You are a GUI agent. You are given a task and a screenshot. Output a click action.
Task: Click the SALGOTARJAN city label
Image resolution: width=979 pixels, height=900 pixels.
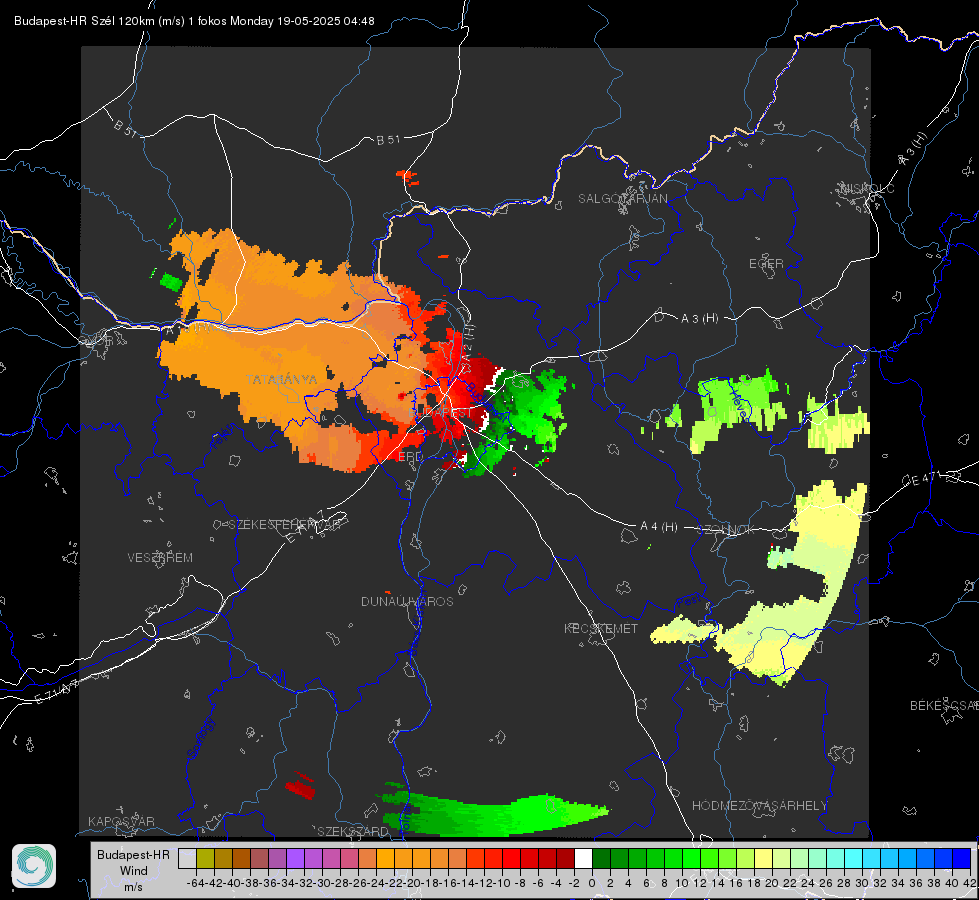[x=622, y=199]
